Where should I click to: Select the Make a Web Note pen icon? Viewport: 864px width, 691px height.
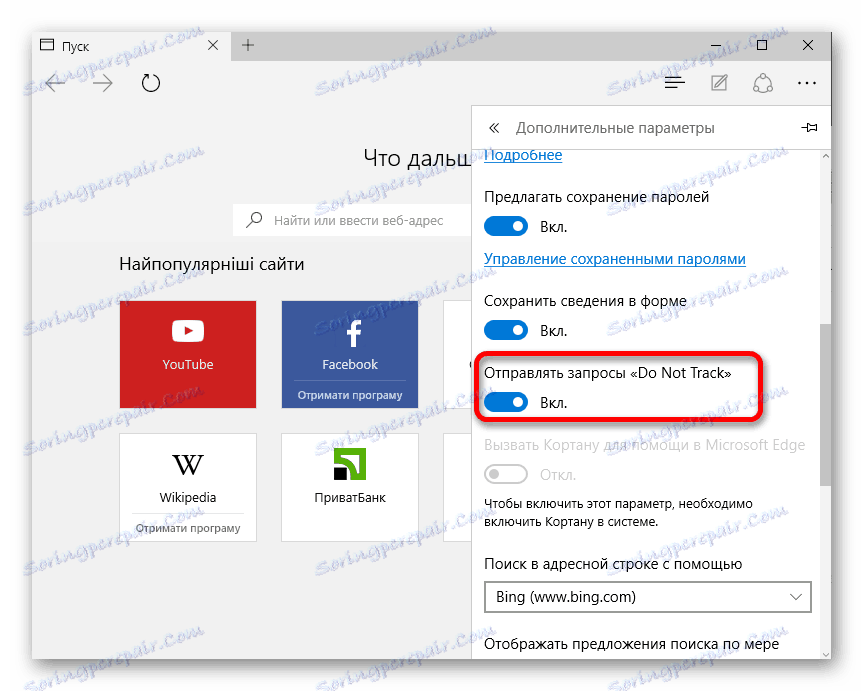(x=719, y=83)
